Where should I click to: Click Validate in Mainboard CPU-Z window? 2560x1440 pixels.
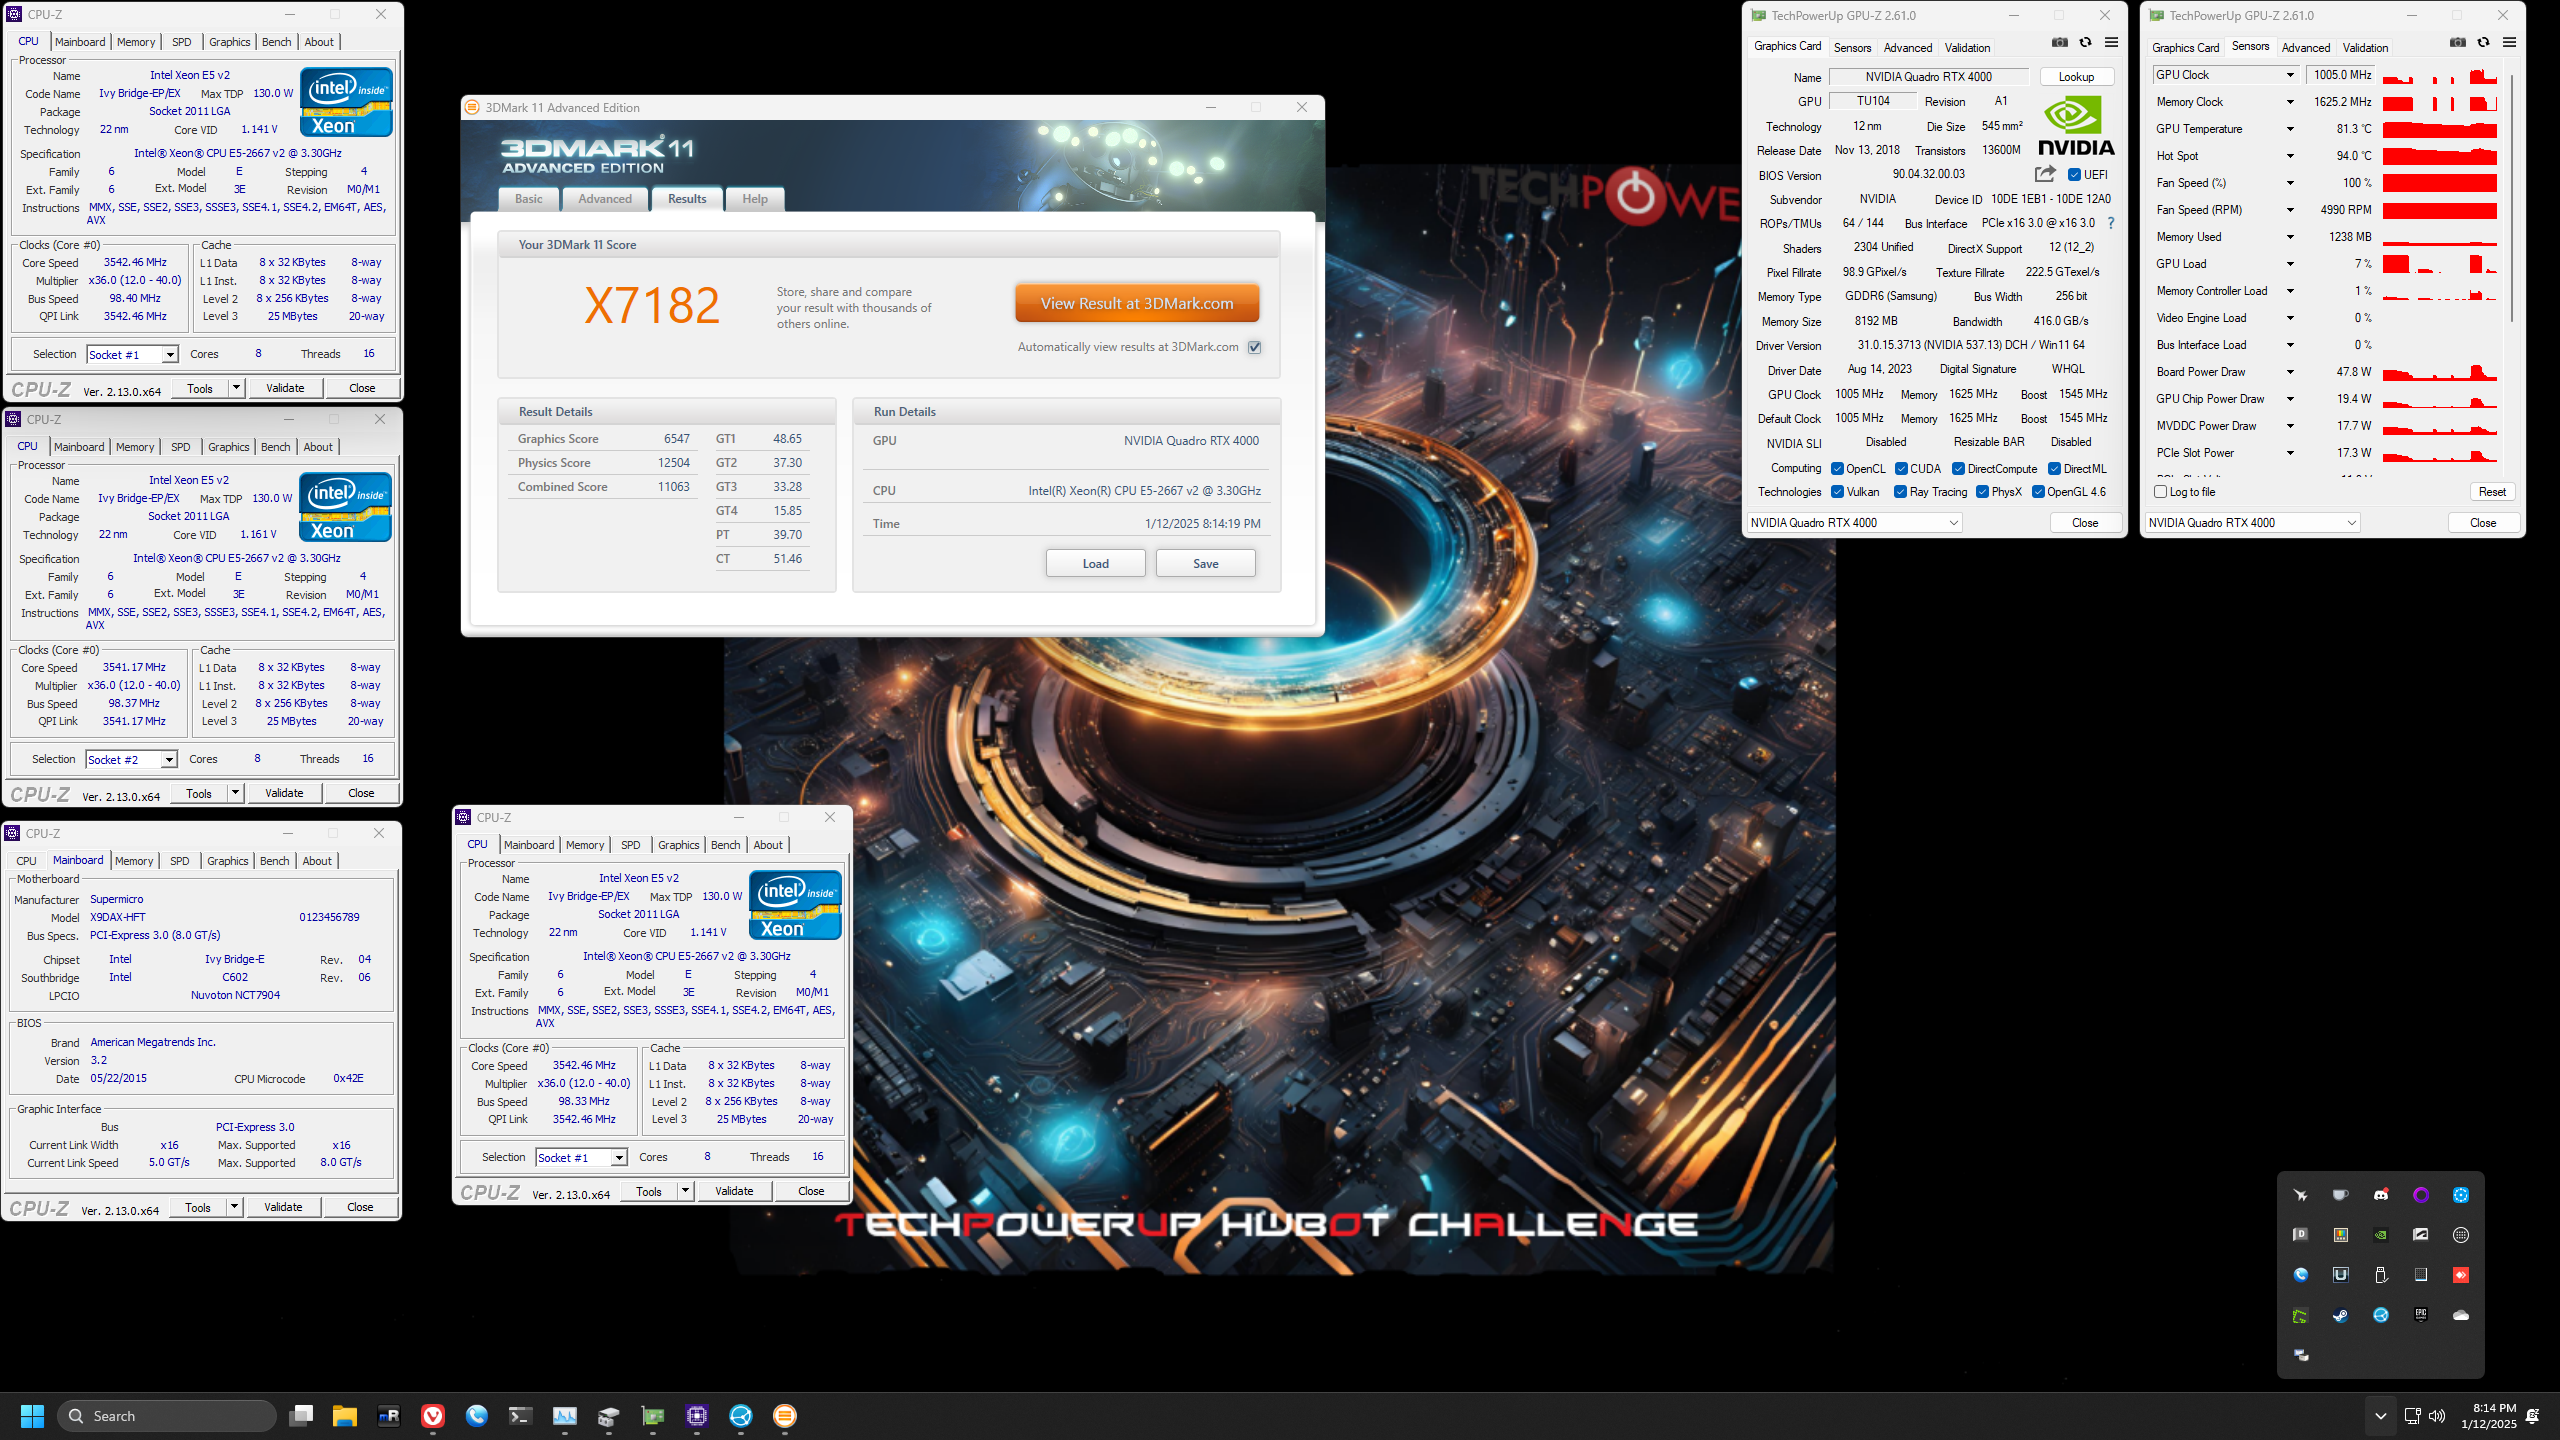[283, 1207]
